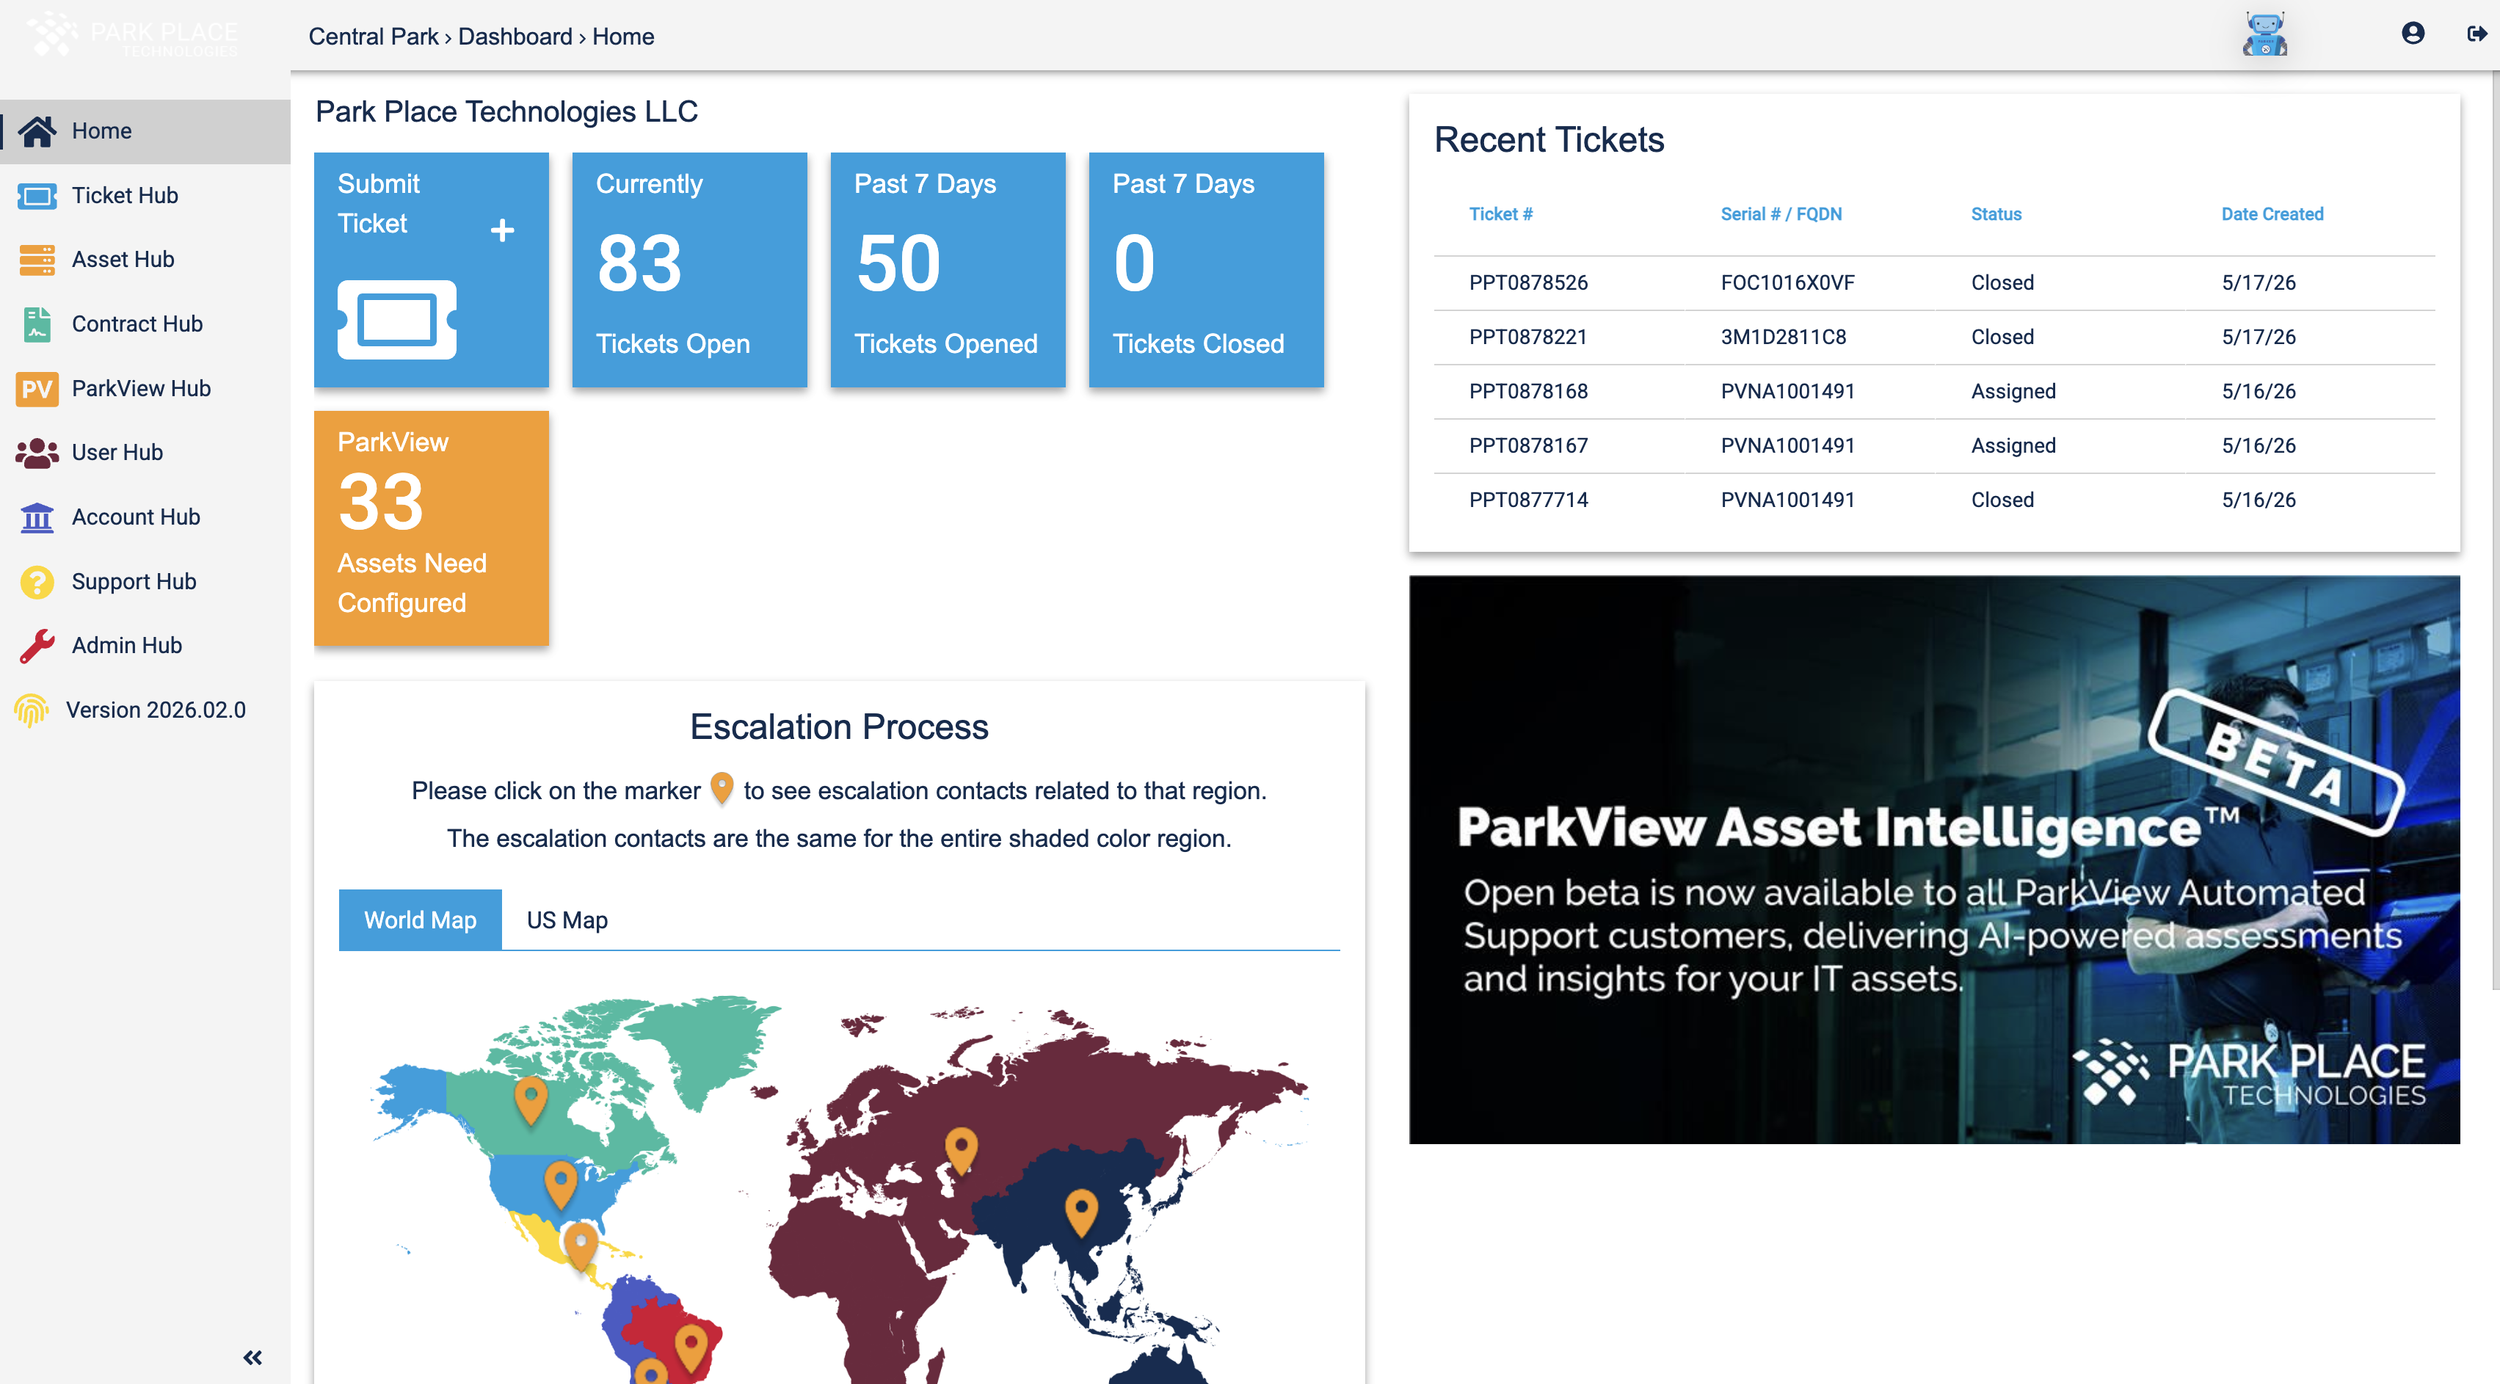The width and height of the screenshot is (2500, 1384).
Task: Click the Home breadcrumb link
Action: pos(623,37)
